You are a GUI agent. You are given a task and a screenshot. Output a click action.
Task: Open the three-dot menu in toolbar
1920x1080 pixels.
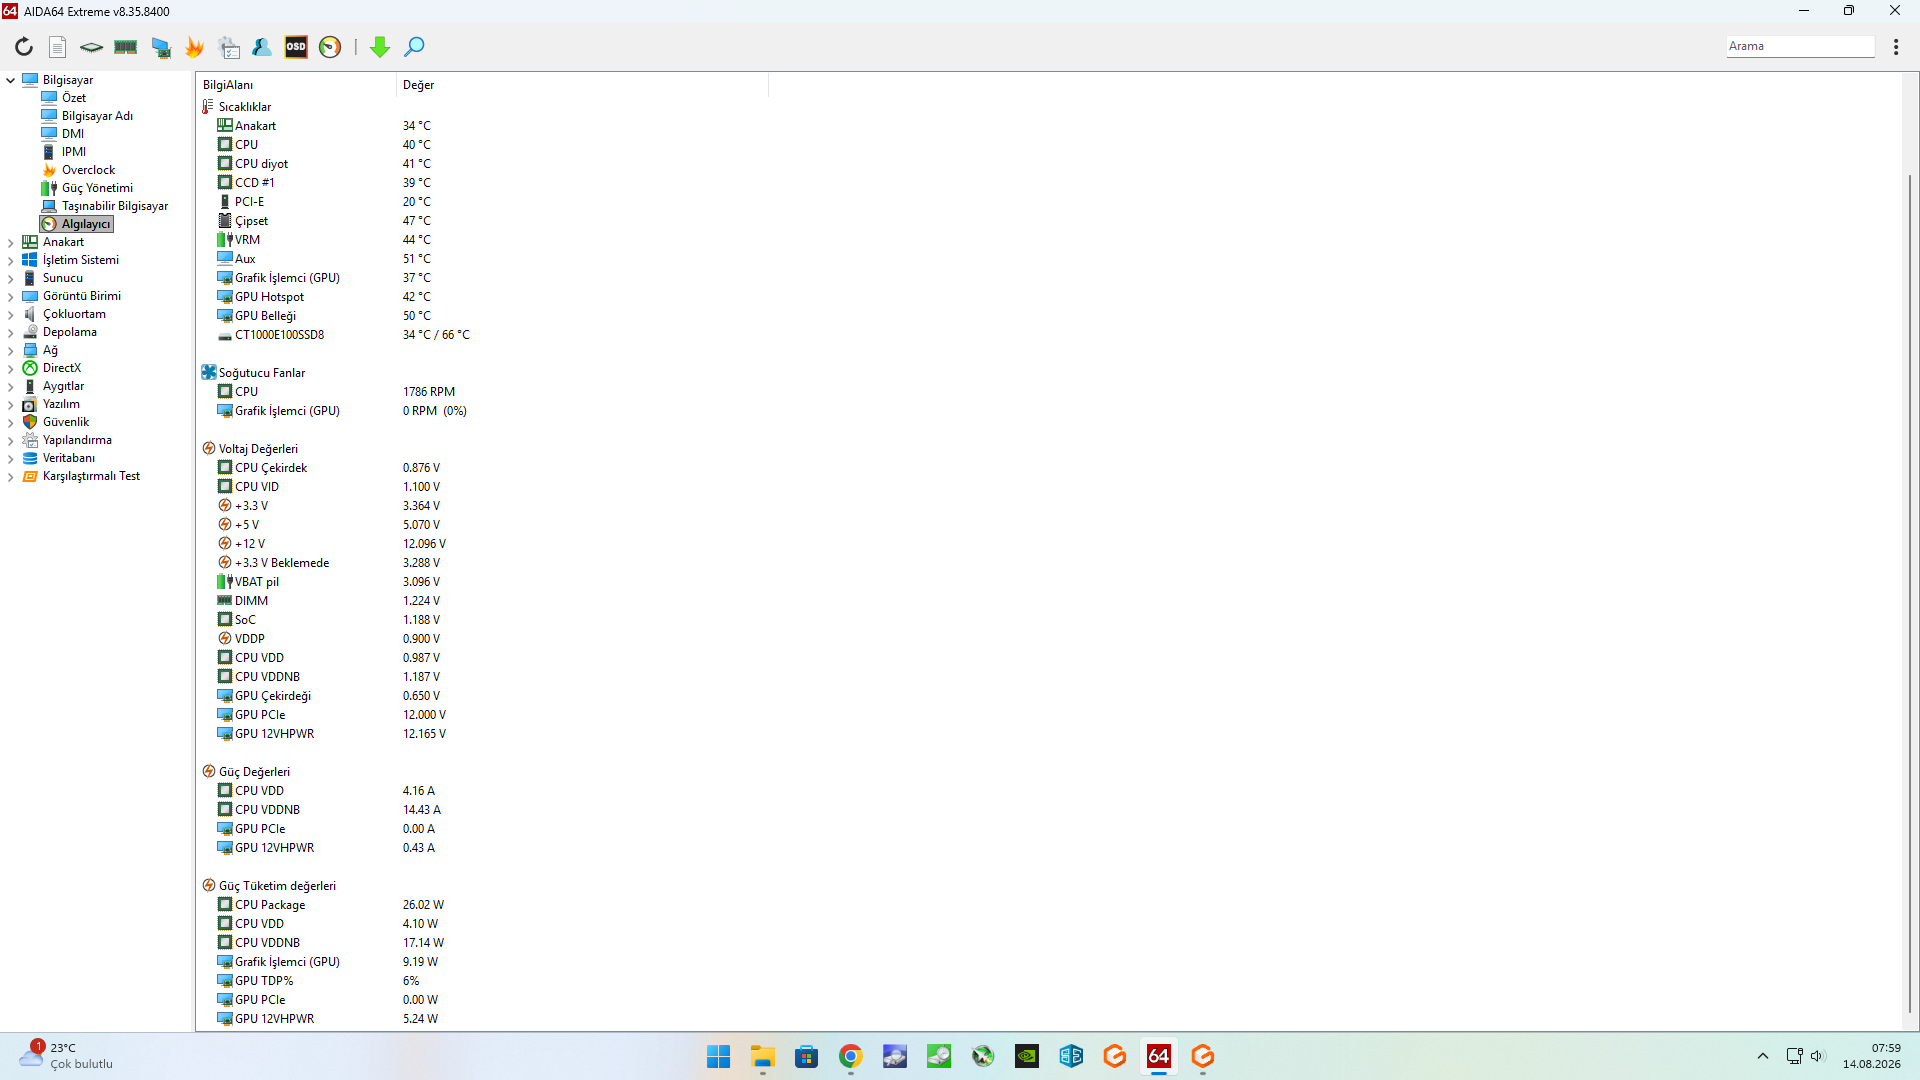pyautogui.click(x=1896, y=47)
